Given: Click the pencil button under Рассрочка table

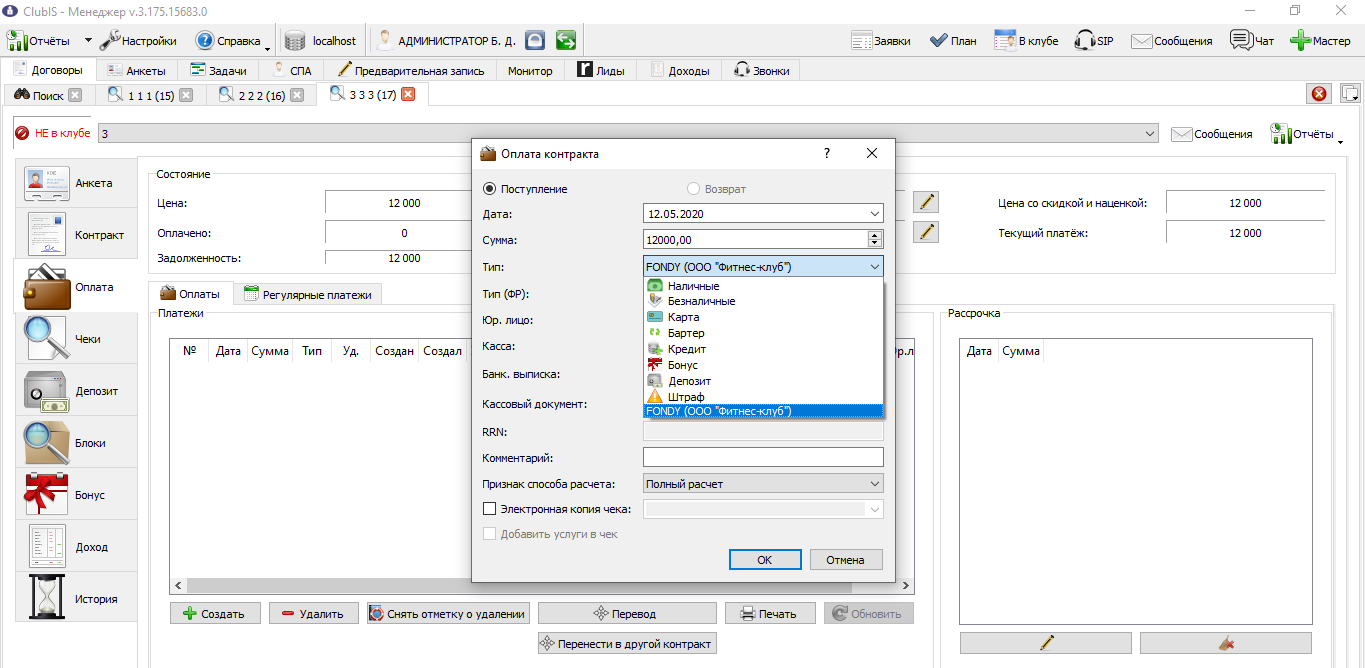Looking at the screenshot, I should 1046,643.
